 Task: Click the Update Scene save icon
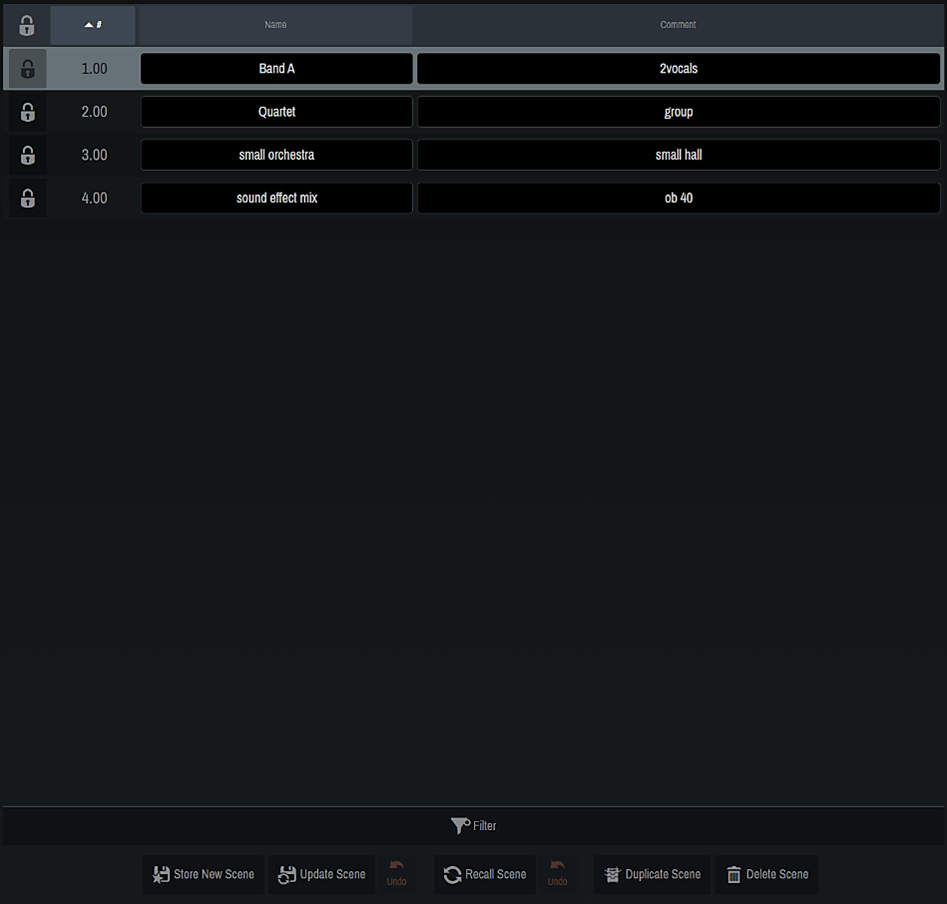(288, 874)
